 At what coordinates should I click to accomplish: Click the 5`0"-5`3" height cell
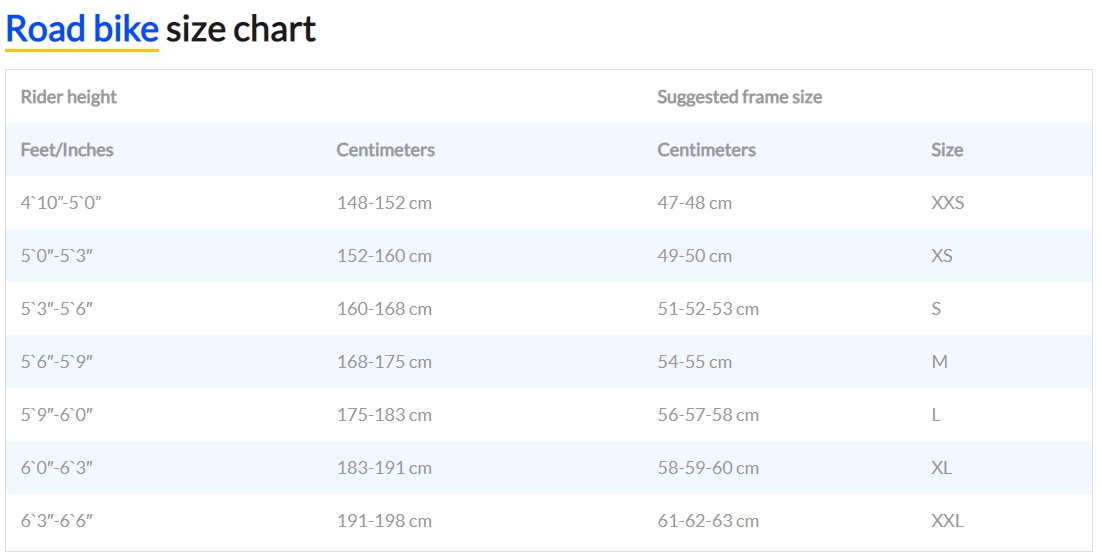[57, 256]
